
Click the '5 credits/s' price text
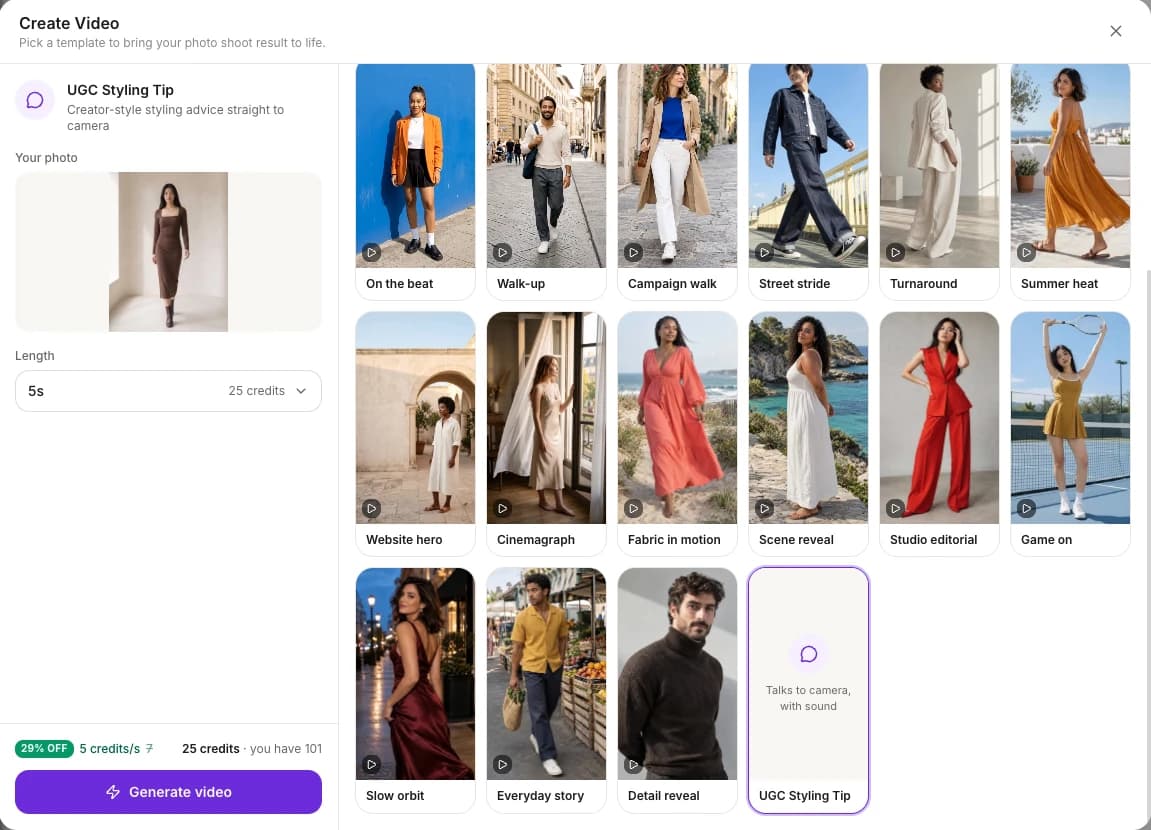coord(109,749)
